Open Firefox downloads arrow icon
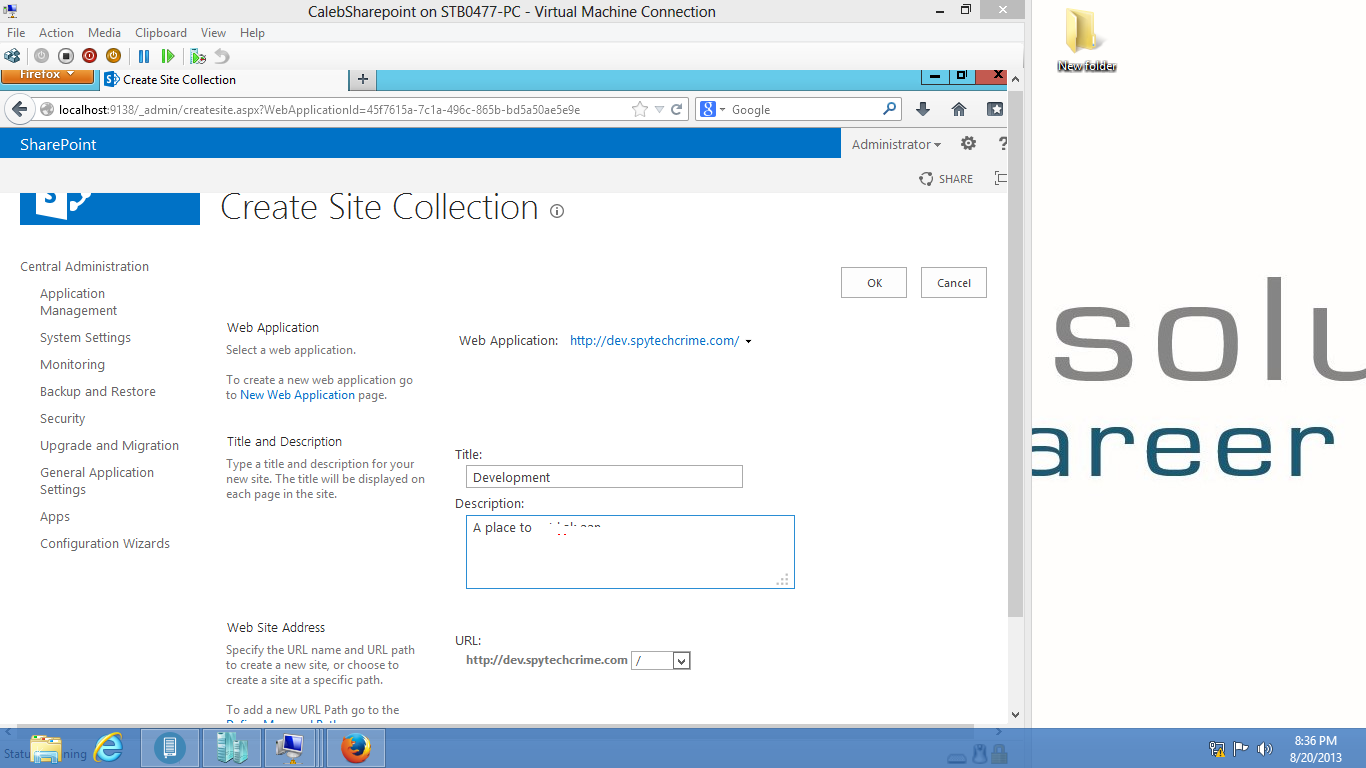The width and height of the screenshot is (1366, 768). click(x=923, y=109)
